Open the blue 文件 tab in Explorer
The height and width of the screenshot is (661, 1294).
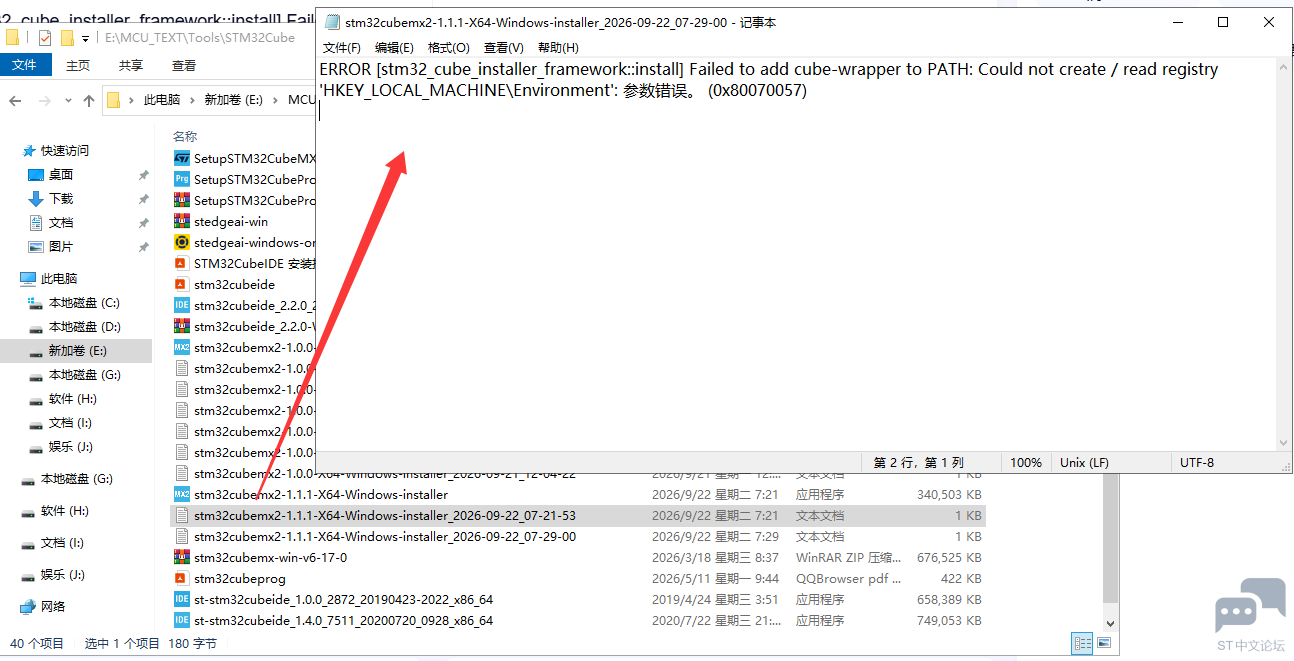25,65
